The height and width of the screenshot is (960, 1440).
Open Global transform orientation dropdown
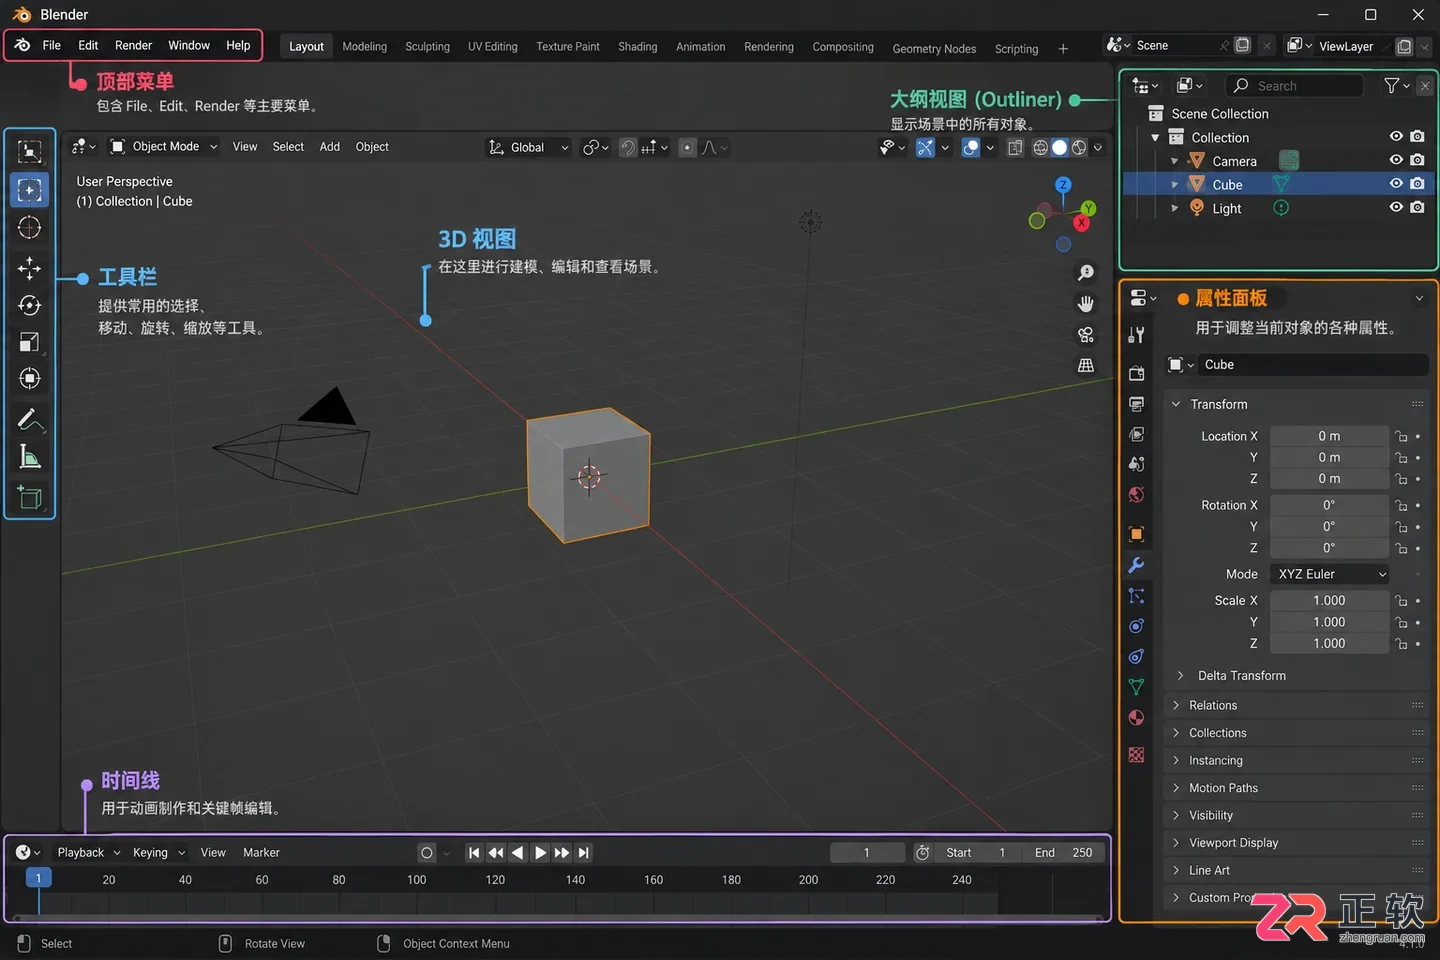527,147
